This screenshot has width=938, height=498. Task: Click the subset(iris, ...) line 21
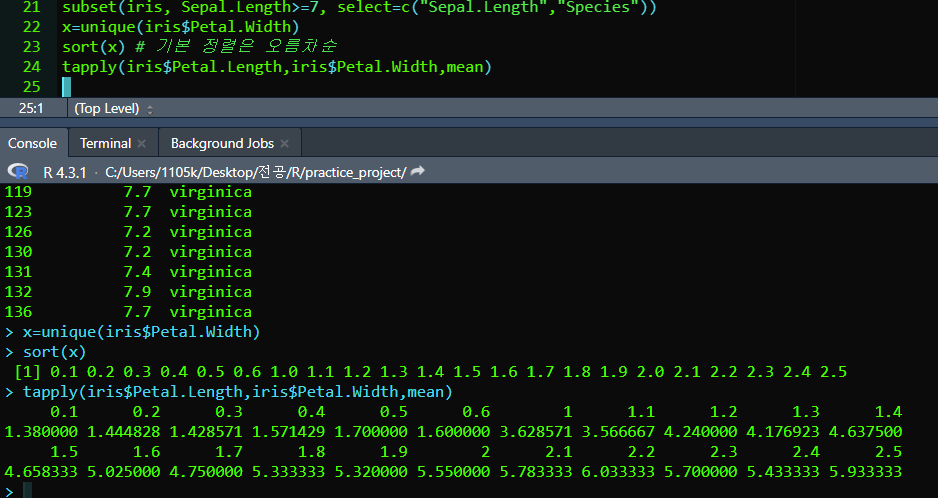tap(359, 7)
